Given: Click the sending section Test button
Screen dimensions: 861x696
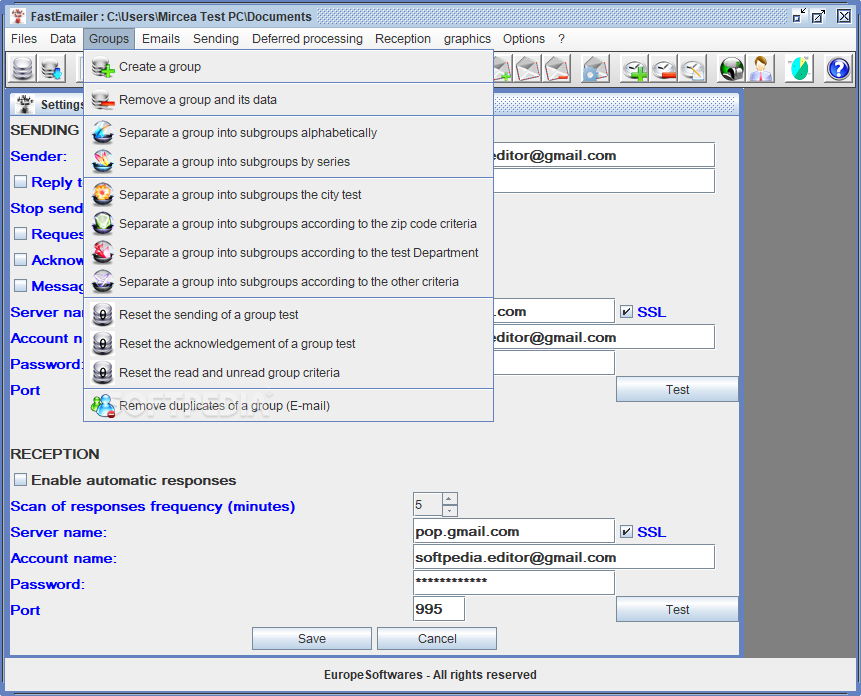Looking at the screenshot, I should pos(677,390).
